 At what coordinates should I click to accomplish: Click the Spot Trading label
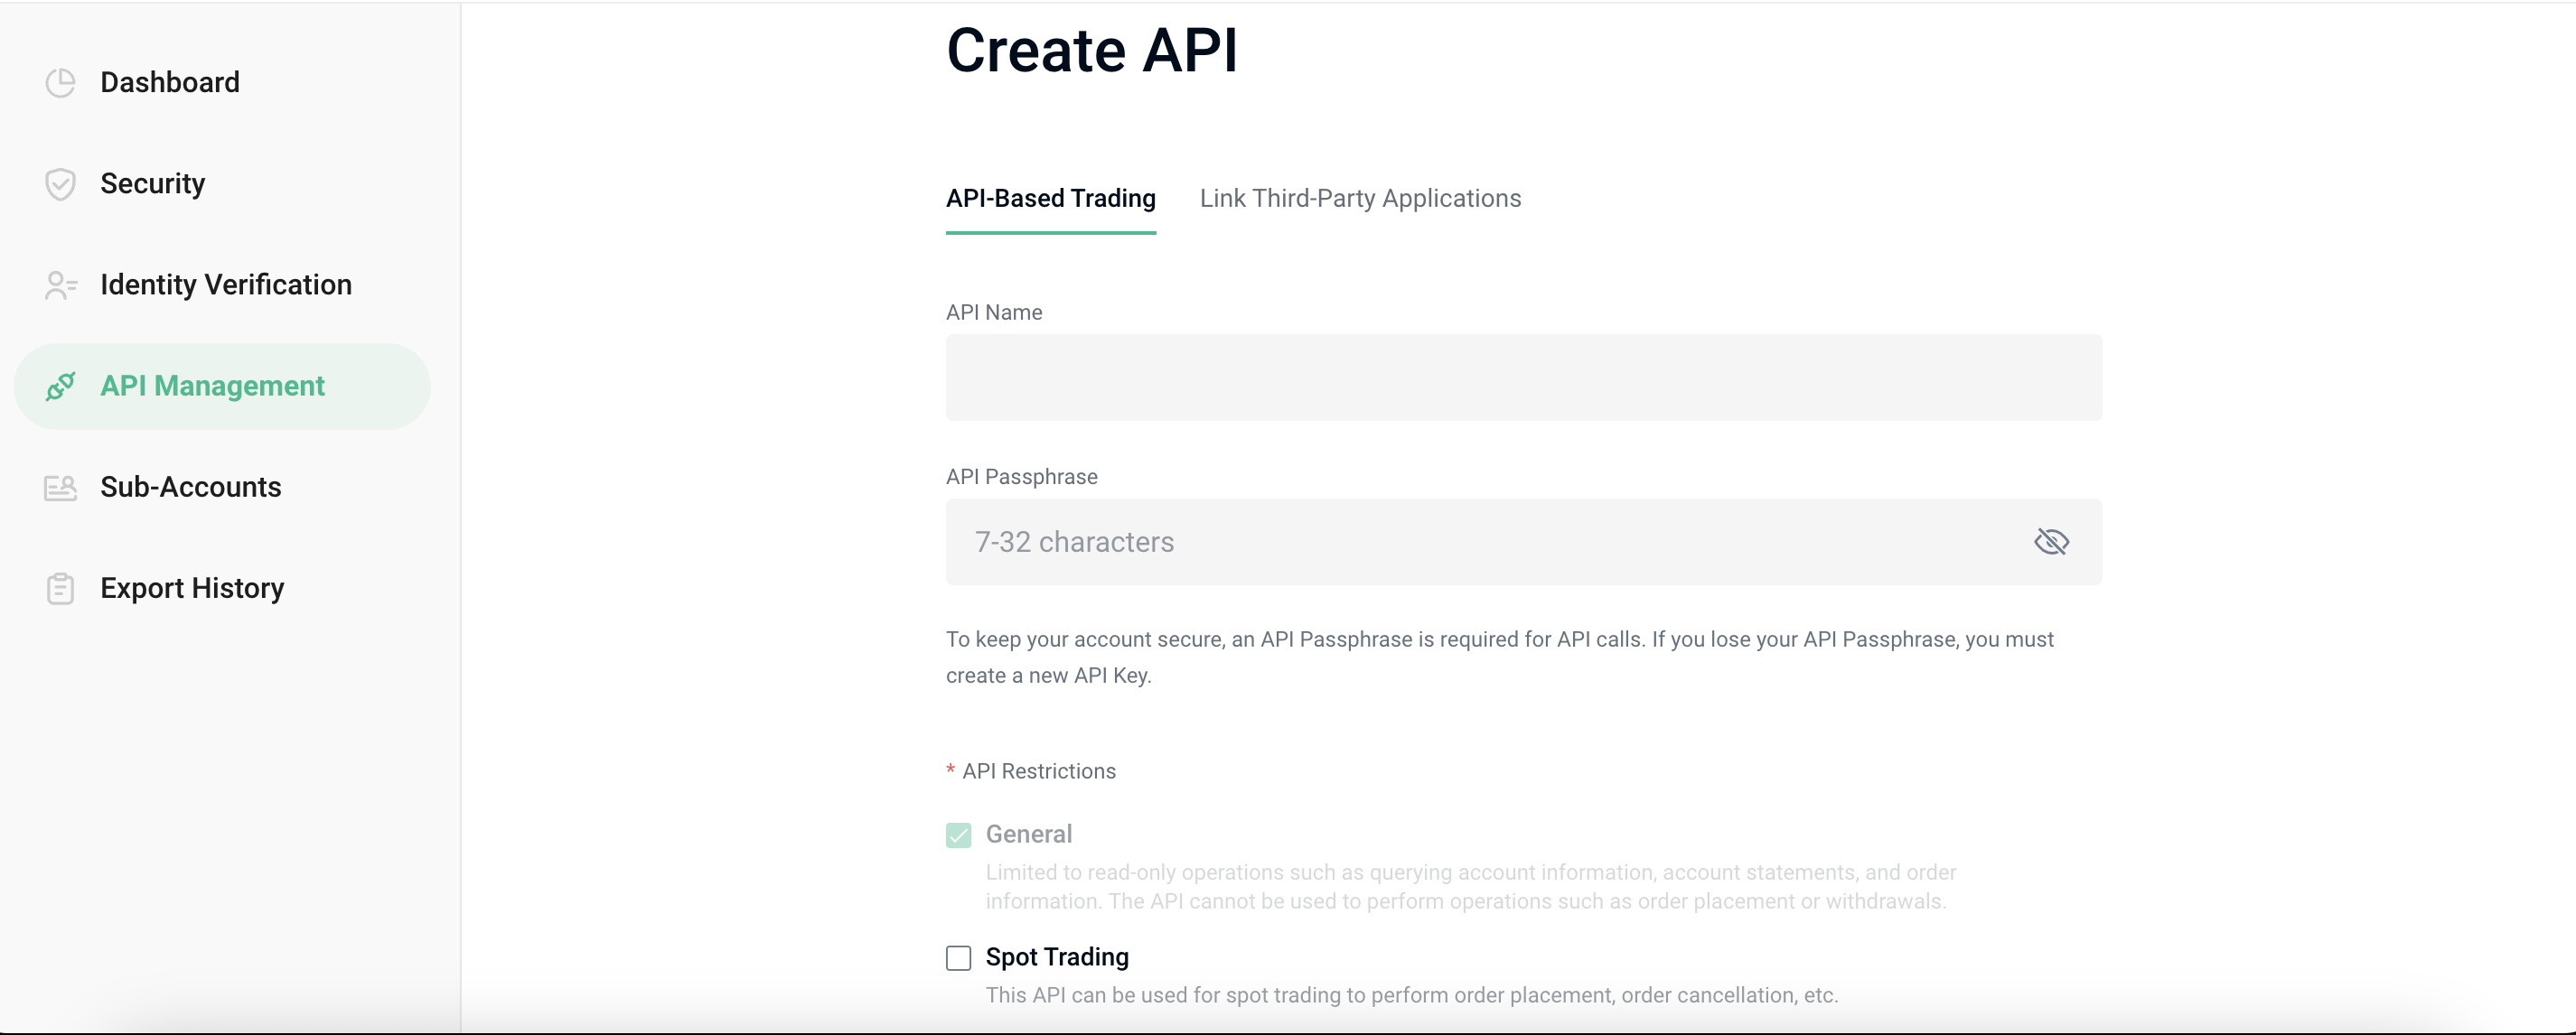1057,958
